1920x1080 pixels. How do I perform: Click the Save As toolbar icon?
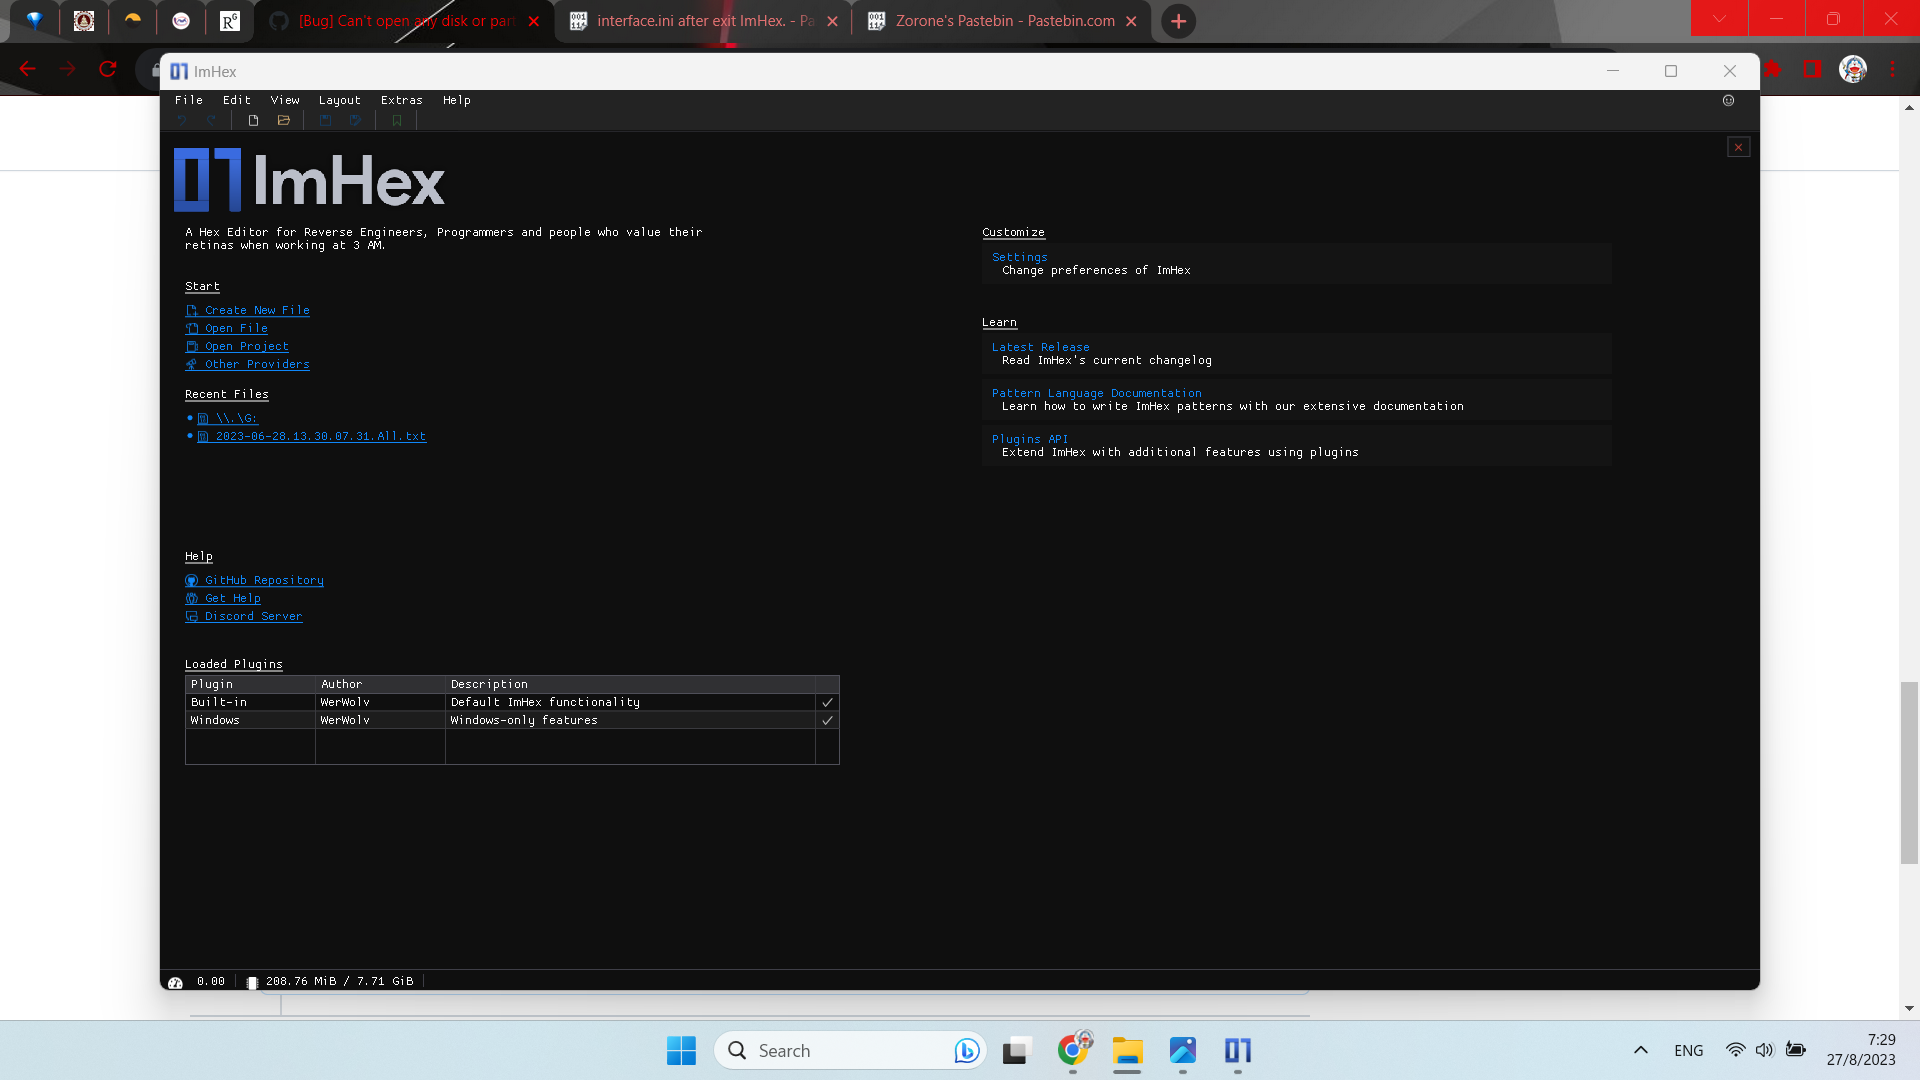[355, 120]
